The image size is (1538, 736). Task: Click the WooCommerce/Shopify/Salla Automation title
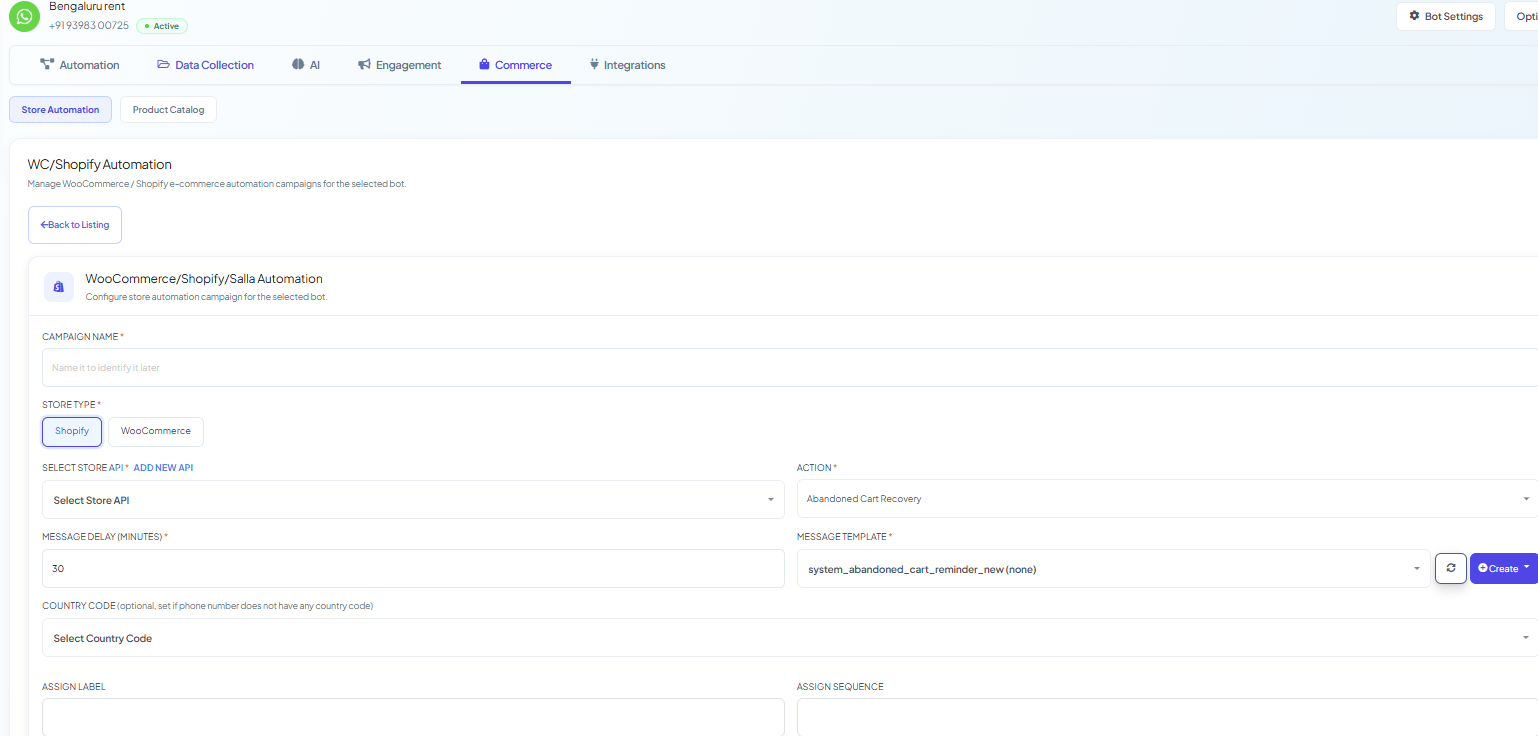click(x=204, y=279)
